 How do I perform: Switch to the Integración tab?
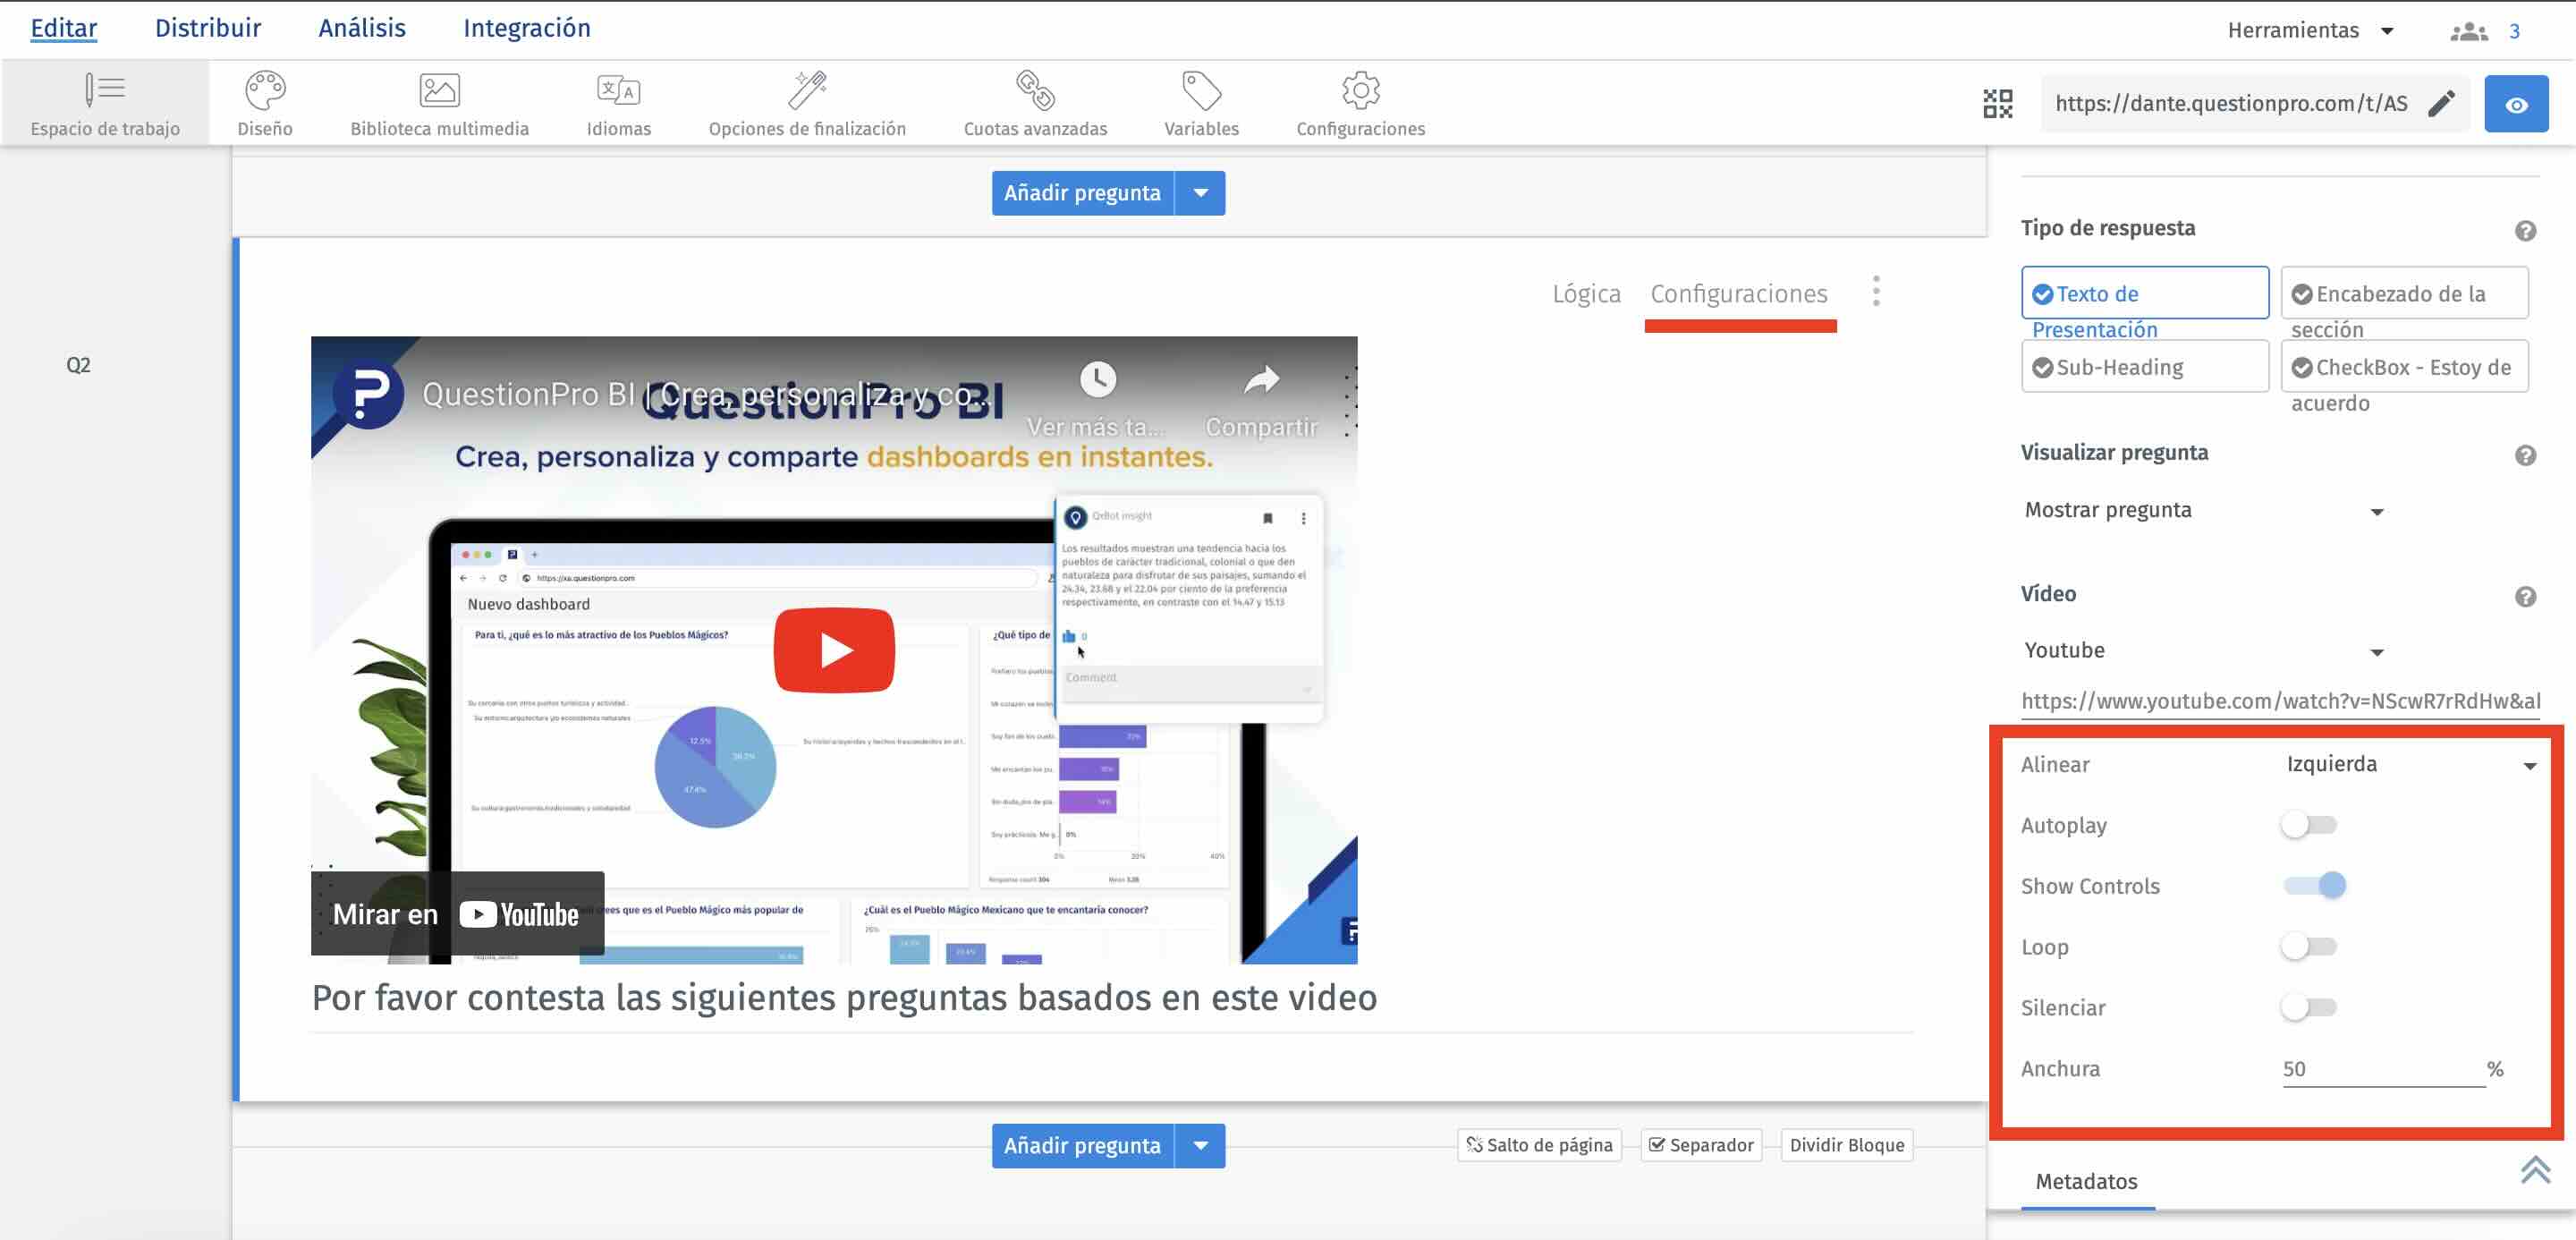click(x=527, y=28)
